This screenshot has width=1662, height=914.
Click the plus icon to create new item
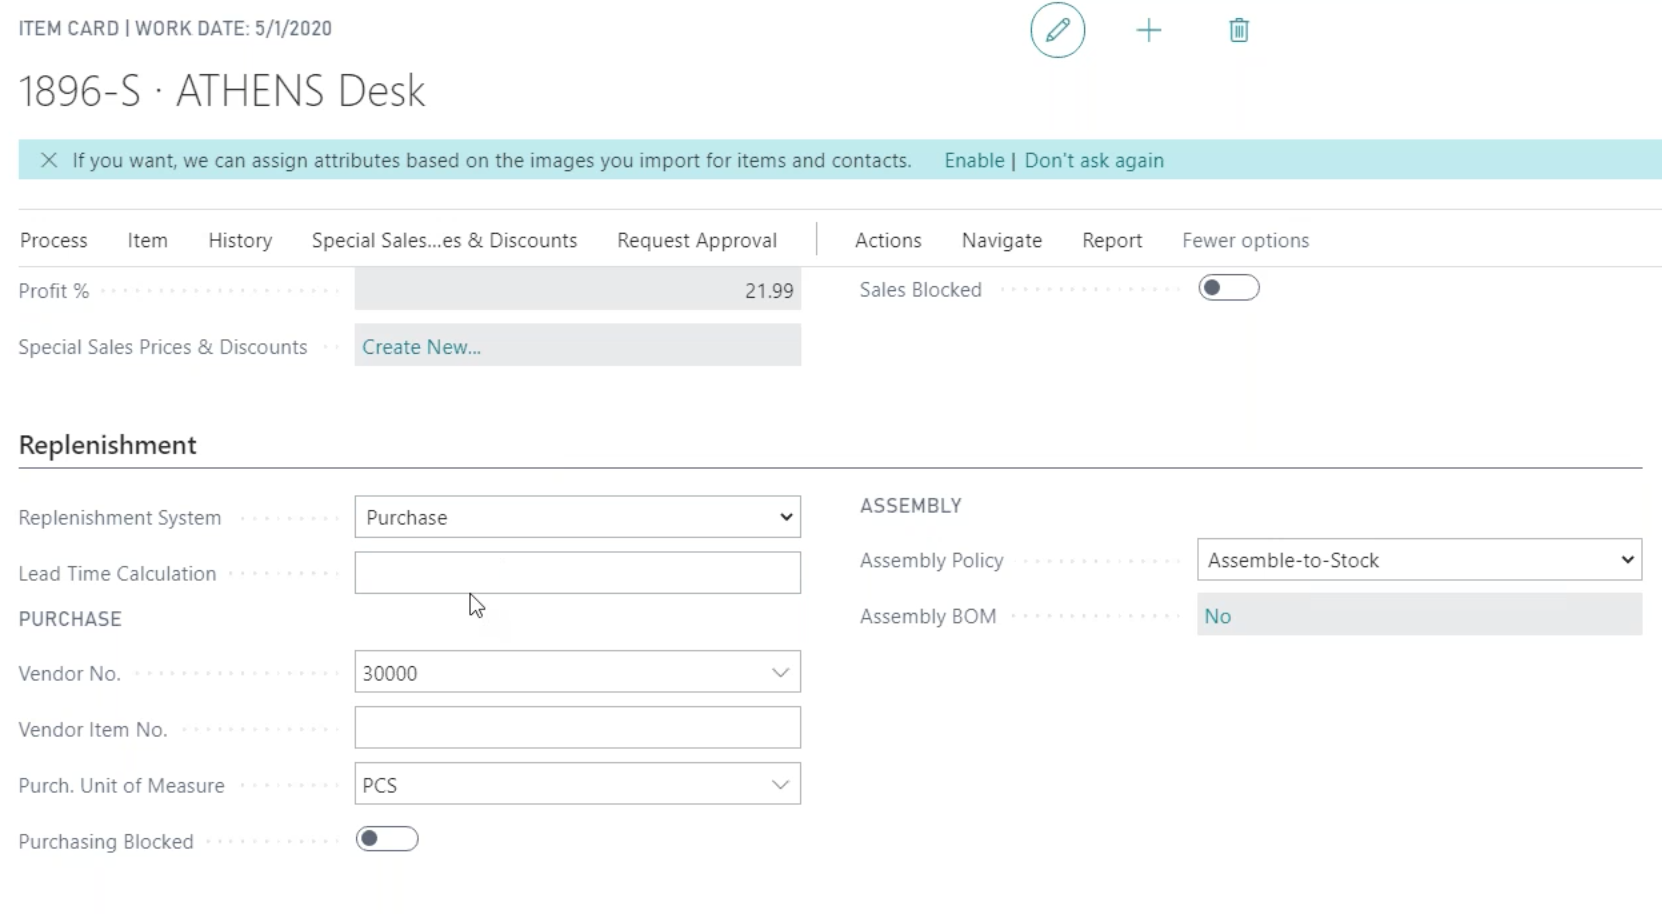point(1149,30)
